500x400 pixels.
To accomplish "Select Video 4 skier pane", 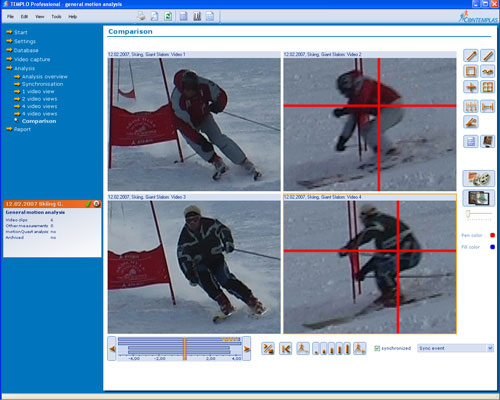I will click(370, 267).
